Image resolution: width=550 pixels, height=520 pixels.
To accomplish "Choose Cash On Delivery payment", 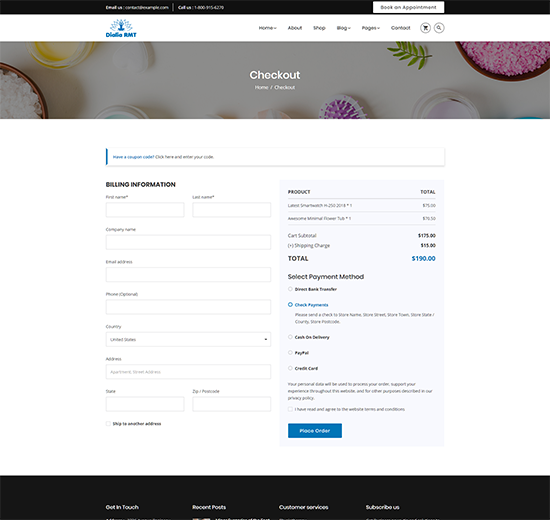I will (x=290, y=337).
